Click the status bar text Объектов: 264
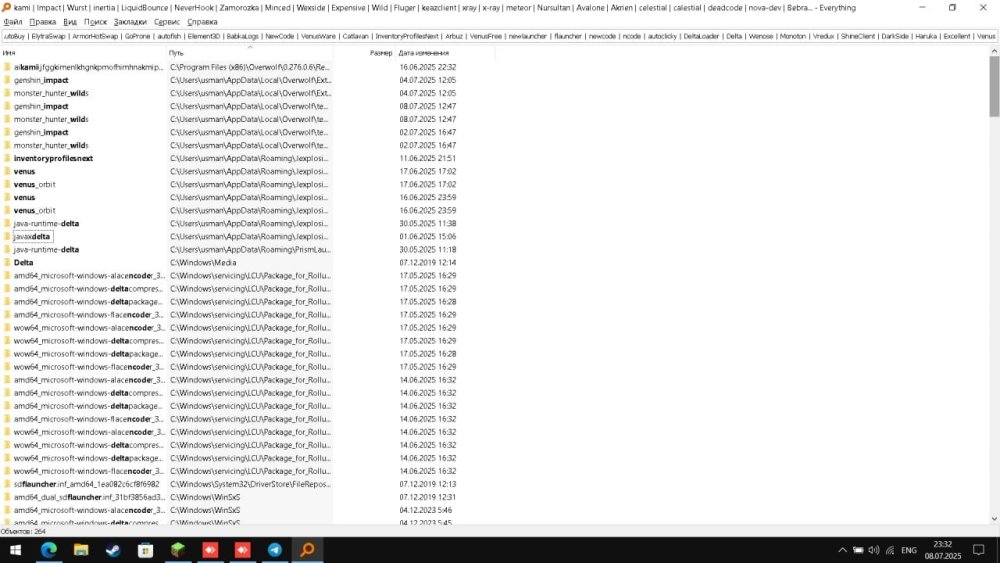 pyautogui.click(x=23, y=531)
